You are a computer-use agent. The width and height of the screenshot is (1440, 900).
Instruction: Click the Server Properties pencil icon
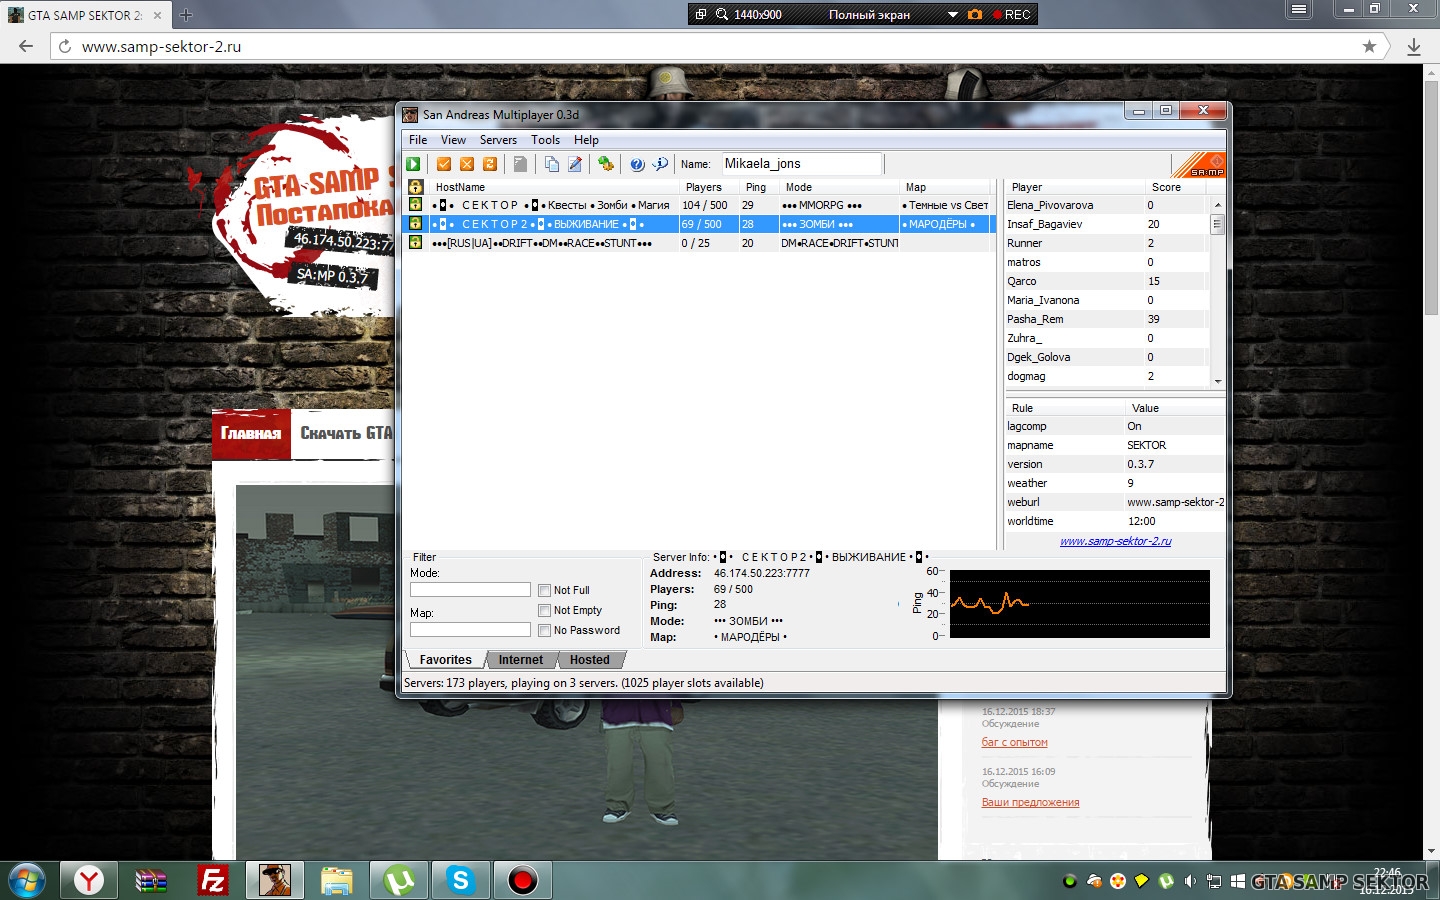pos(575,164)
